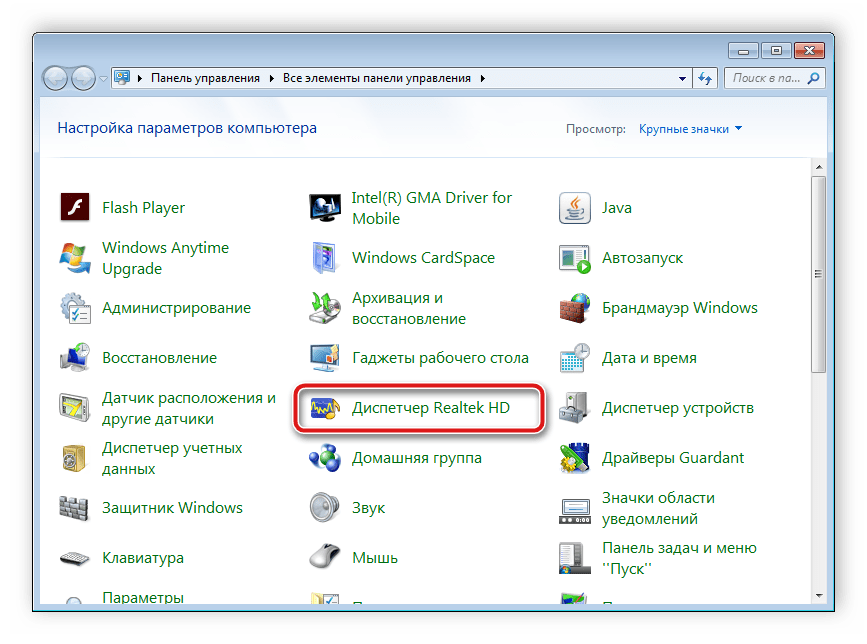The width and height of the screenshot is (867, 644).
Task: Open Брандмауэр Windows icon
Action: click(575, 308)
